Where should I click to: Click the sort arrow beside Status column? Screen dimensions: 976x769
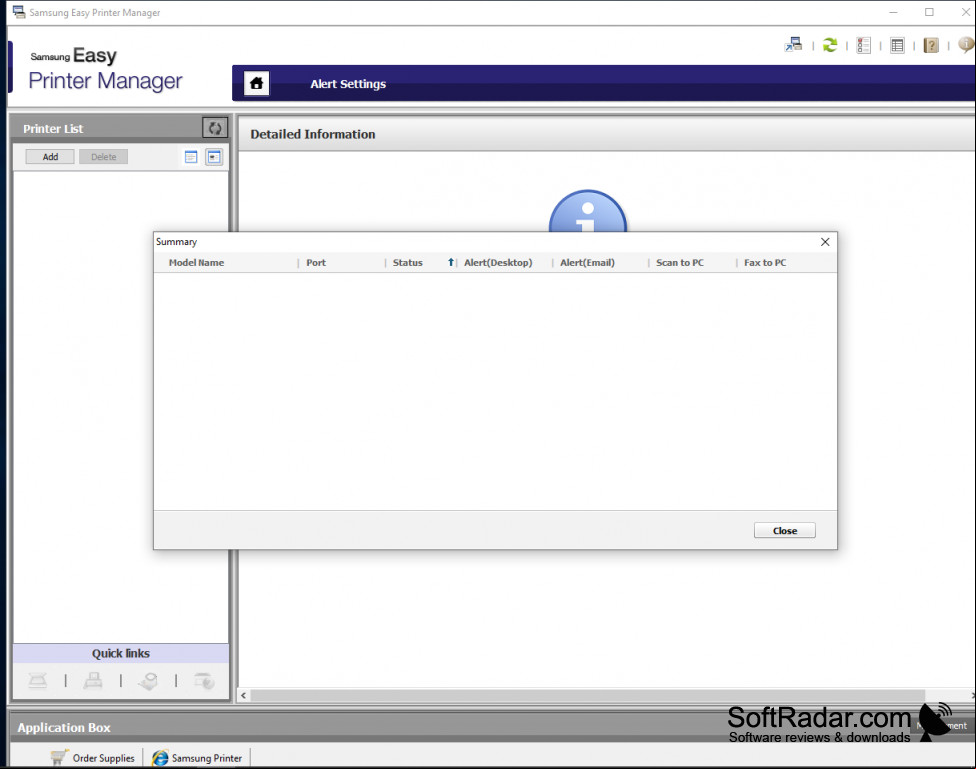[x=451, y=263]
